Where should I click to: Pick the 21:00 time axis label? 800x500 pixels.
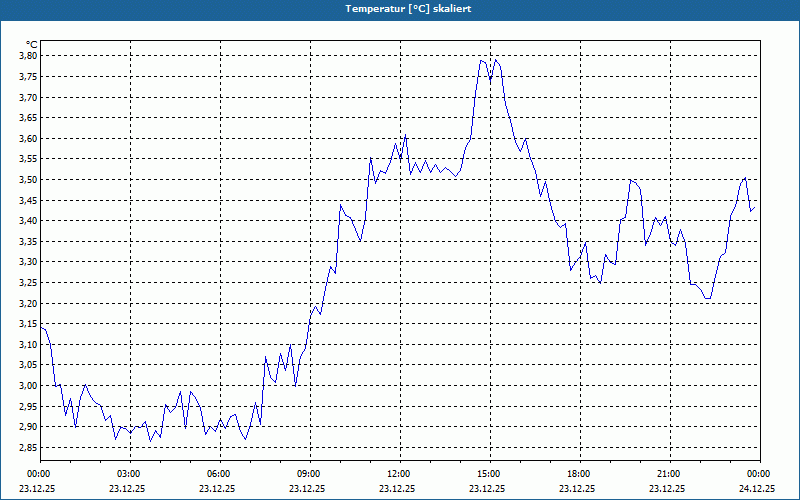click(668, 474)
